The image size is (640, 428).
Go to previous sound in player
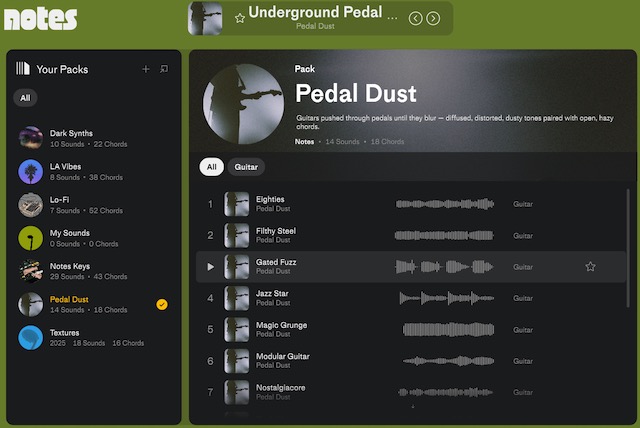pyautogui.click(x=416, y=18)
